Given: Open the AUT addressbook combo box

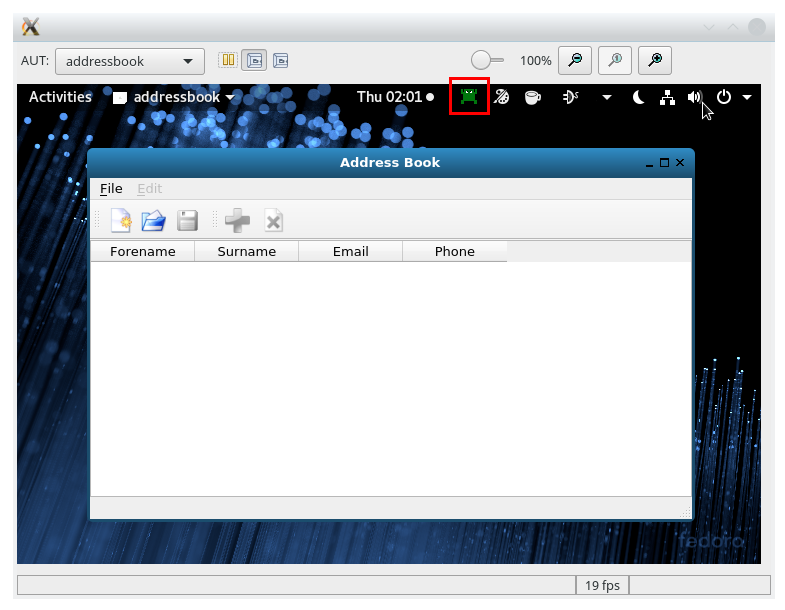Looking at the screenshot, I should pos(129,61).
